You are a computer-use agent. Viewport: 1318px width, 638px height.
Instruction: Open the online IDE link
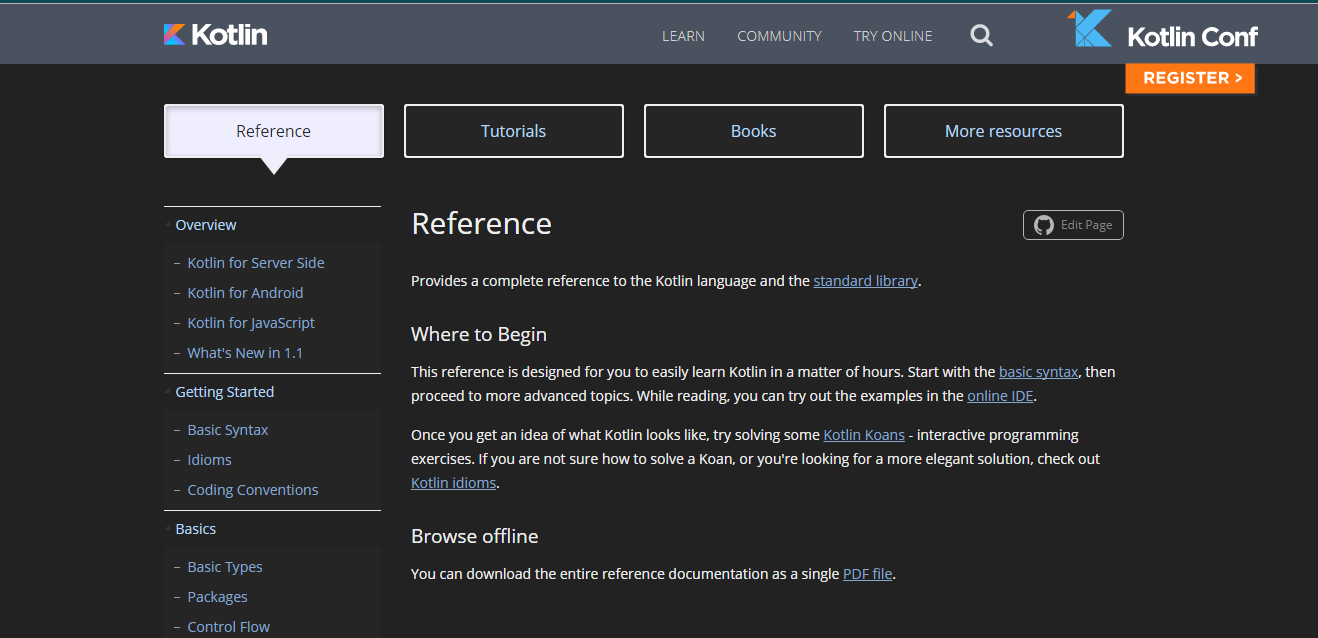pos(1001,396)
